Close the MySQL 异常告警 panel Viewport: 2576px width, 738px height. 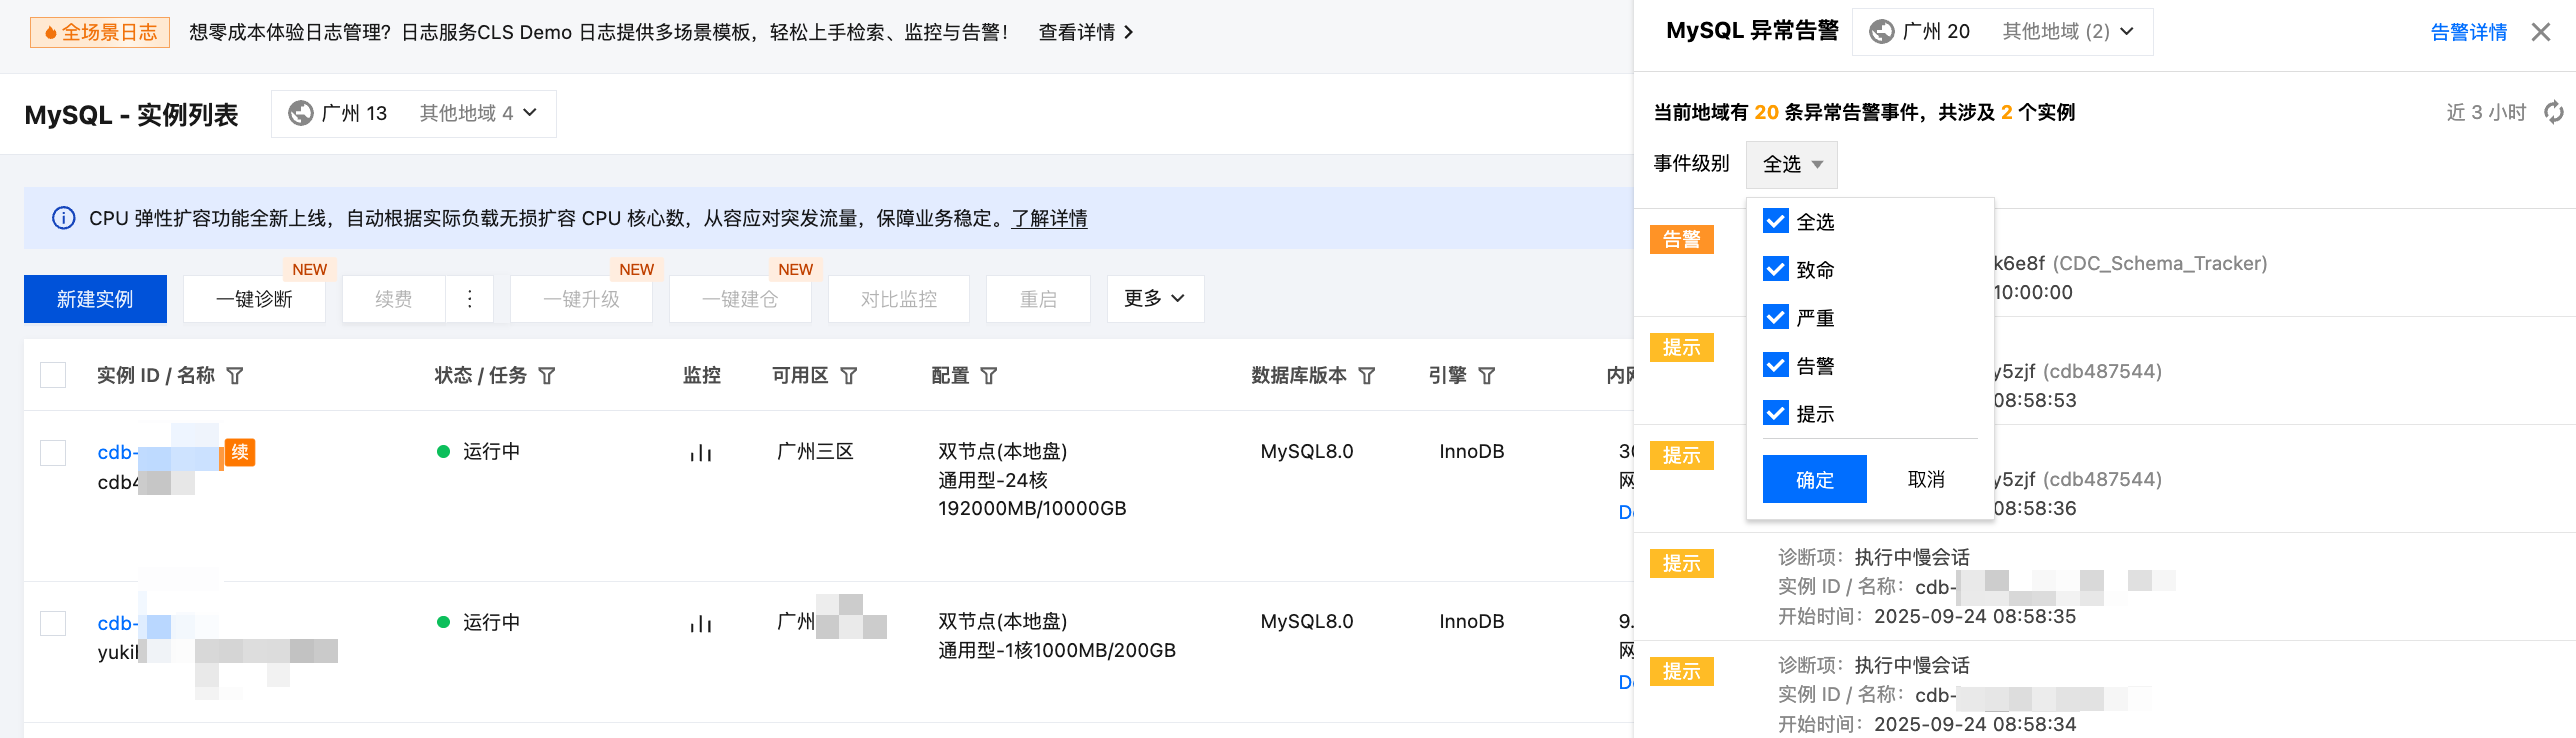point(2541,32)
